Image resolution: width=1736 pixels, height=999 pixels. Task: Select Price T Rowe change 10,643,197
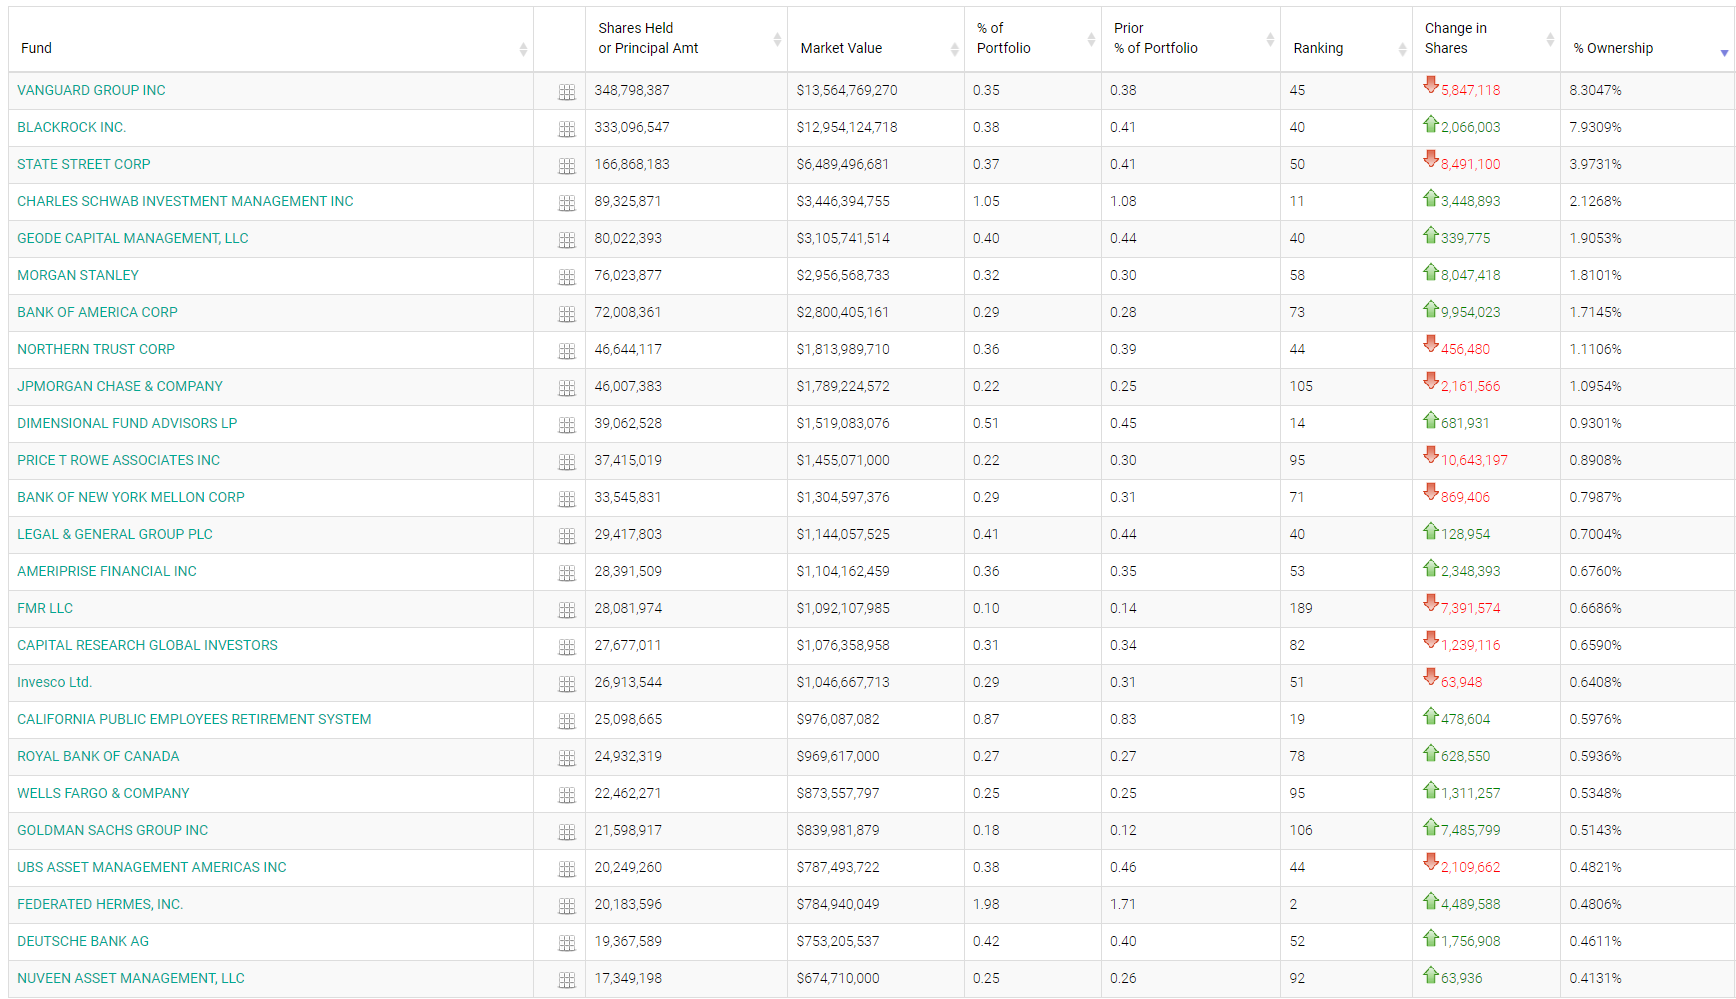click(x=1474, y=460)
